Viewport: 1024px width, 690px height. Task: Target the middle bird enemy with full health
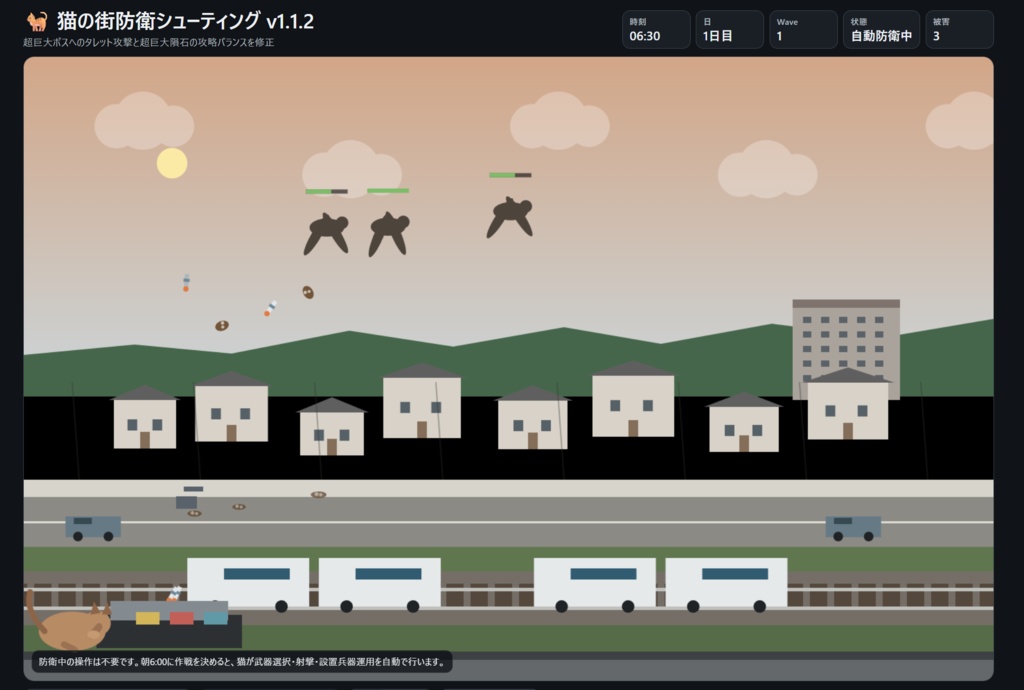pyautogui.click(x=389, y=233)
